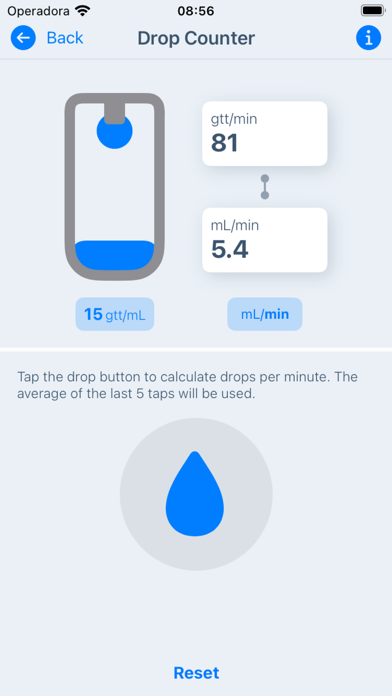The height and width of the screenshot is (696, 392).
Task: Tap the instructions text about drop button
Action: tap(187, 385)
